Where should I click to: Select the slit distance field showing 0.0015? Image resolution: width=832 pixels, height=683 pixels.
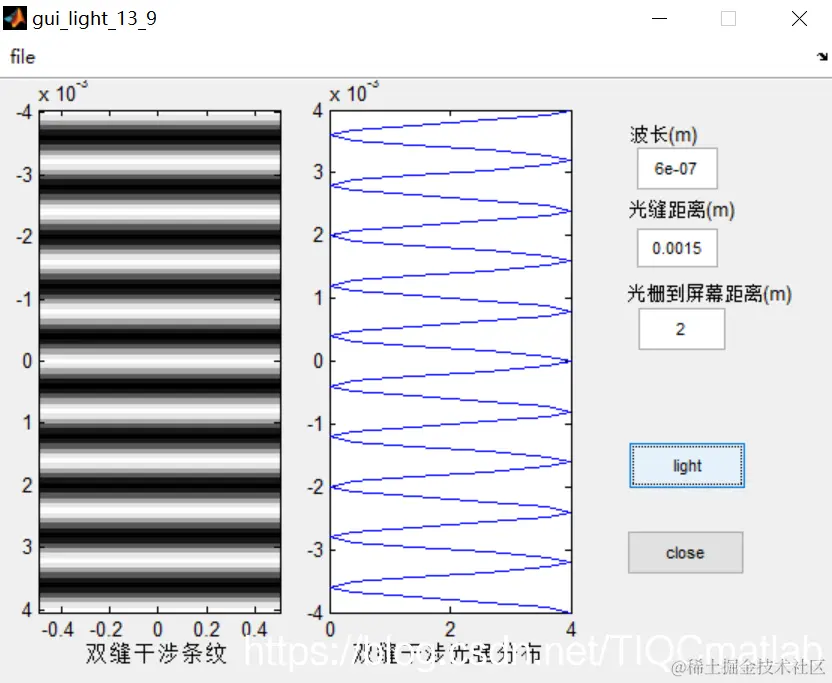coord(677,248)
